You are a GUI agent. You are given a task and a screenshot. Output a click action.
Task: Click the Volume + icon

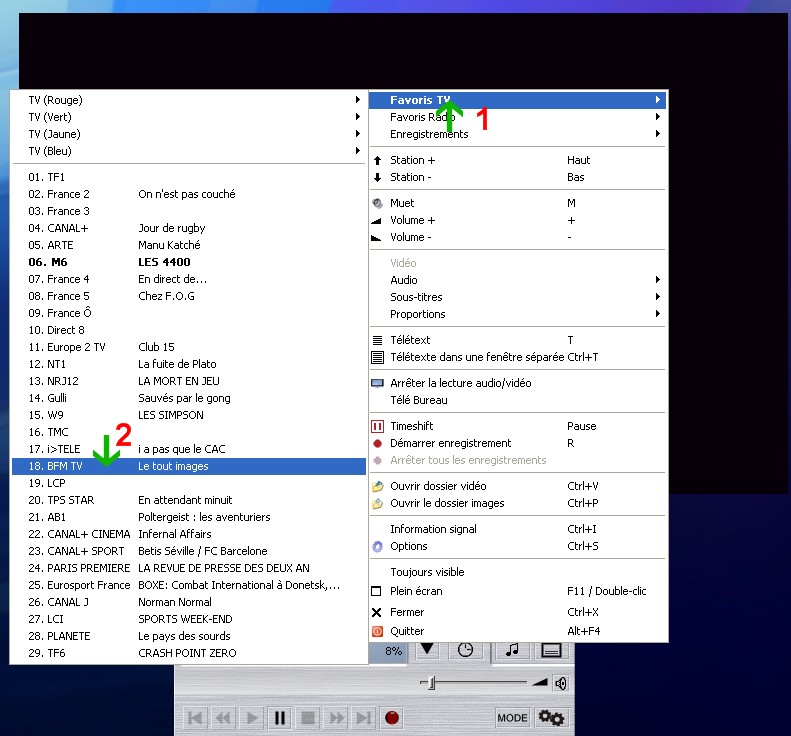376,220
